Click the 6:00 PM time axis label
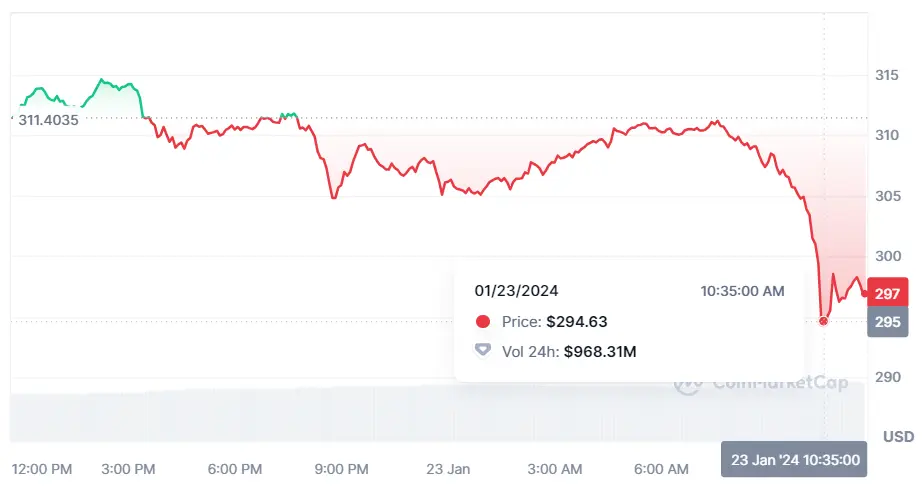The width and height of the screenshot is (924, 495). pyautogui.click(x=235, y=469)
